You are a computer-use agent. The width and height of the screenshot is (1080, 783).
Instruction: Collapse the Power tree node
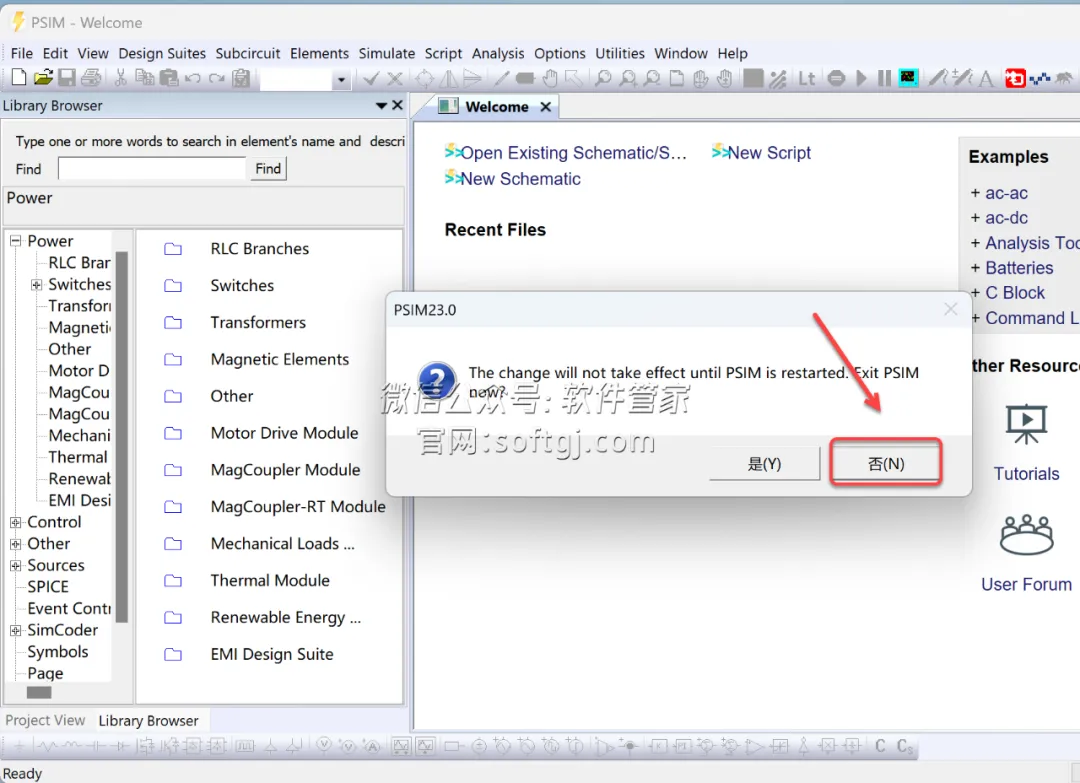pos(15,241)
